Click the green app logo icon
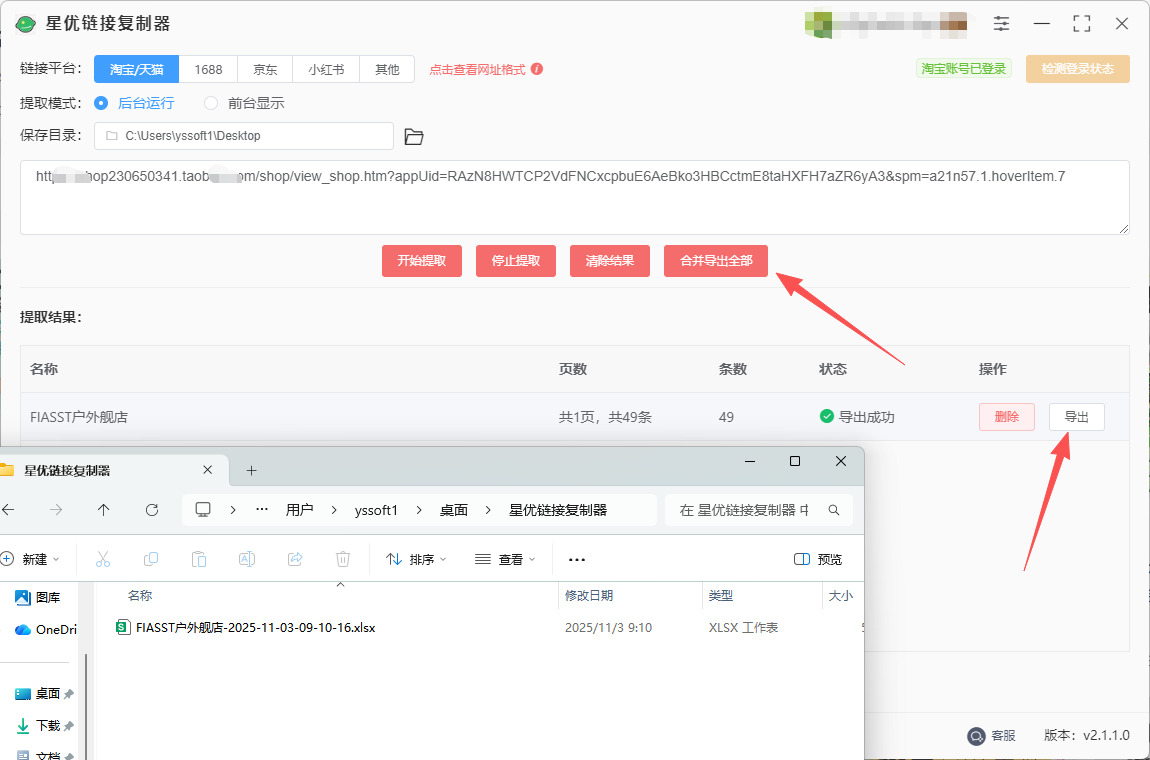Viewport: 1150px width, 760px height. tap(25, 24)
